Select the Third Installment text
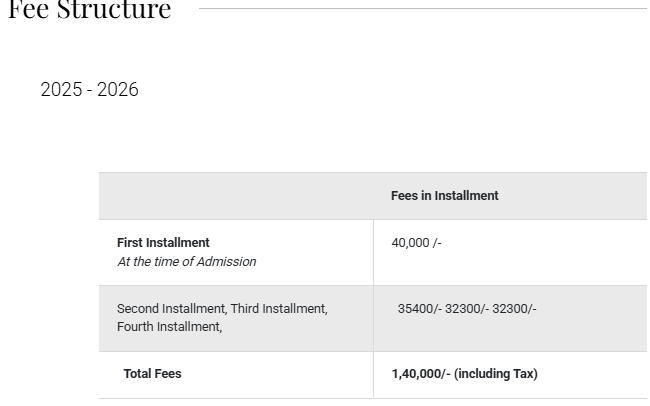 tap(279, 309)
